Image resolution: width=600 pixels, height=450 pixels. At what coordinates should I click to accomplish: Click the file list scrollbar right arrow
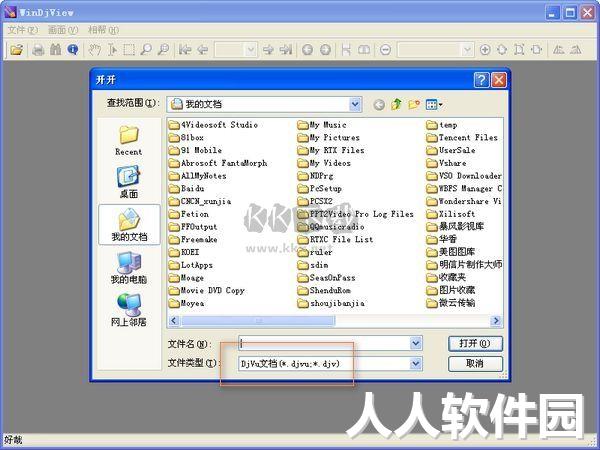pos(496,320)
